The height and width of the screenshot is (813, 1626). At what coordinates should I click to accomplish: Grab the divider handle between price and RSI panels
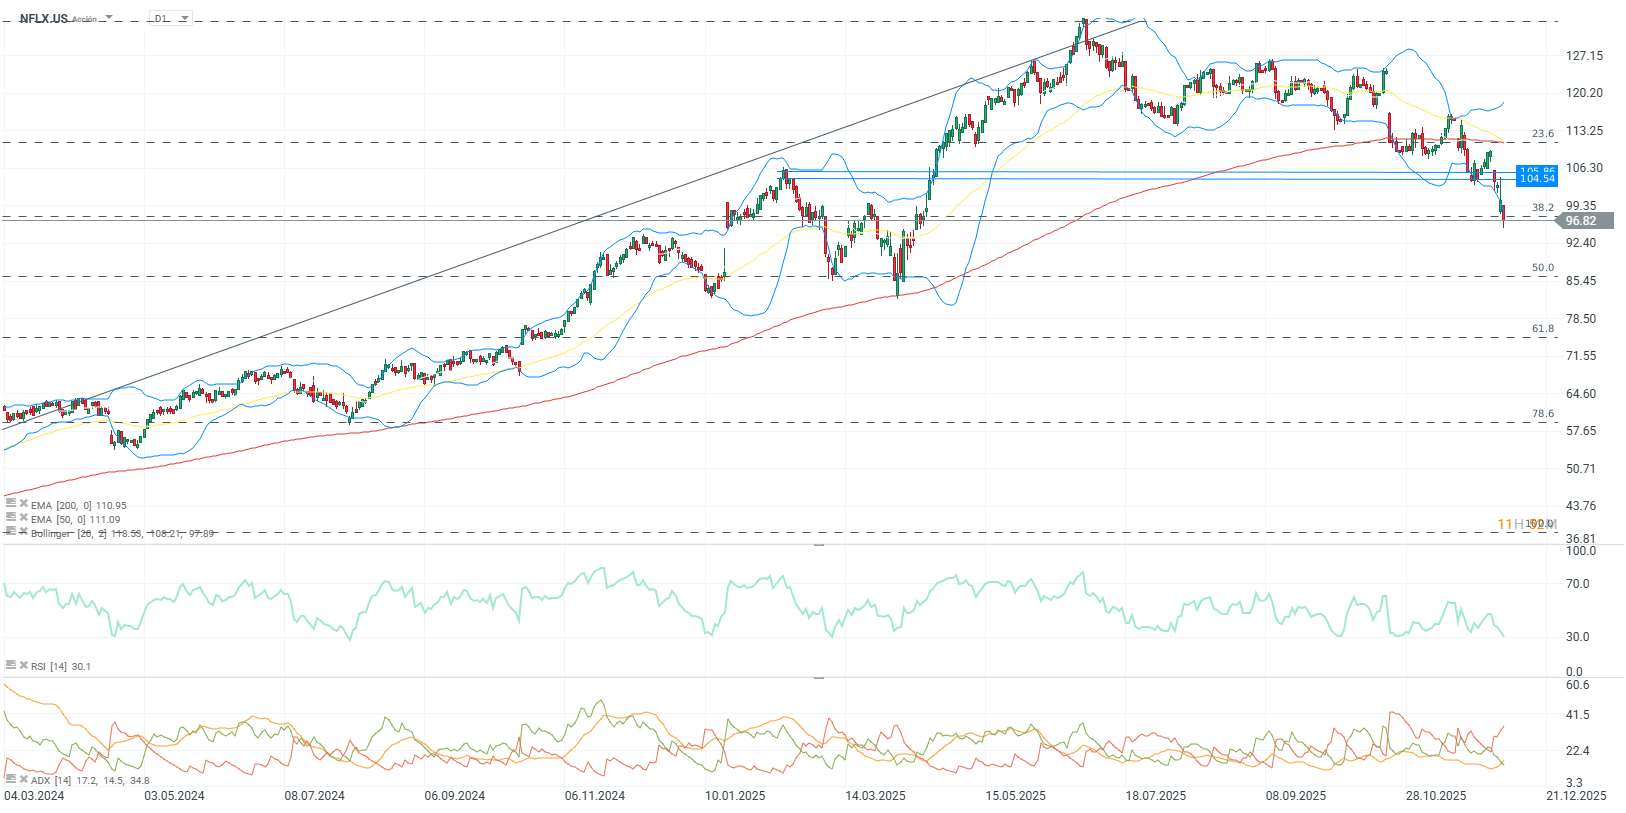pos(819,545)
